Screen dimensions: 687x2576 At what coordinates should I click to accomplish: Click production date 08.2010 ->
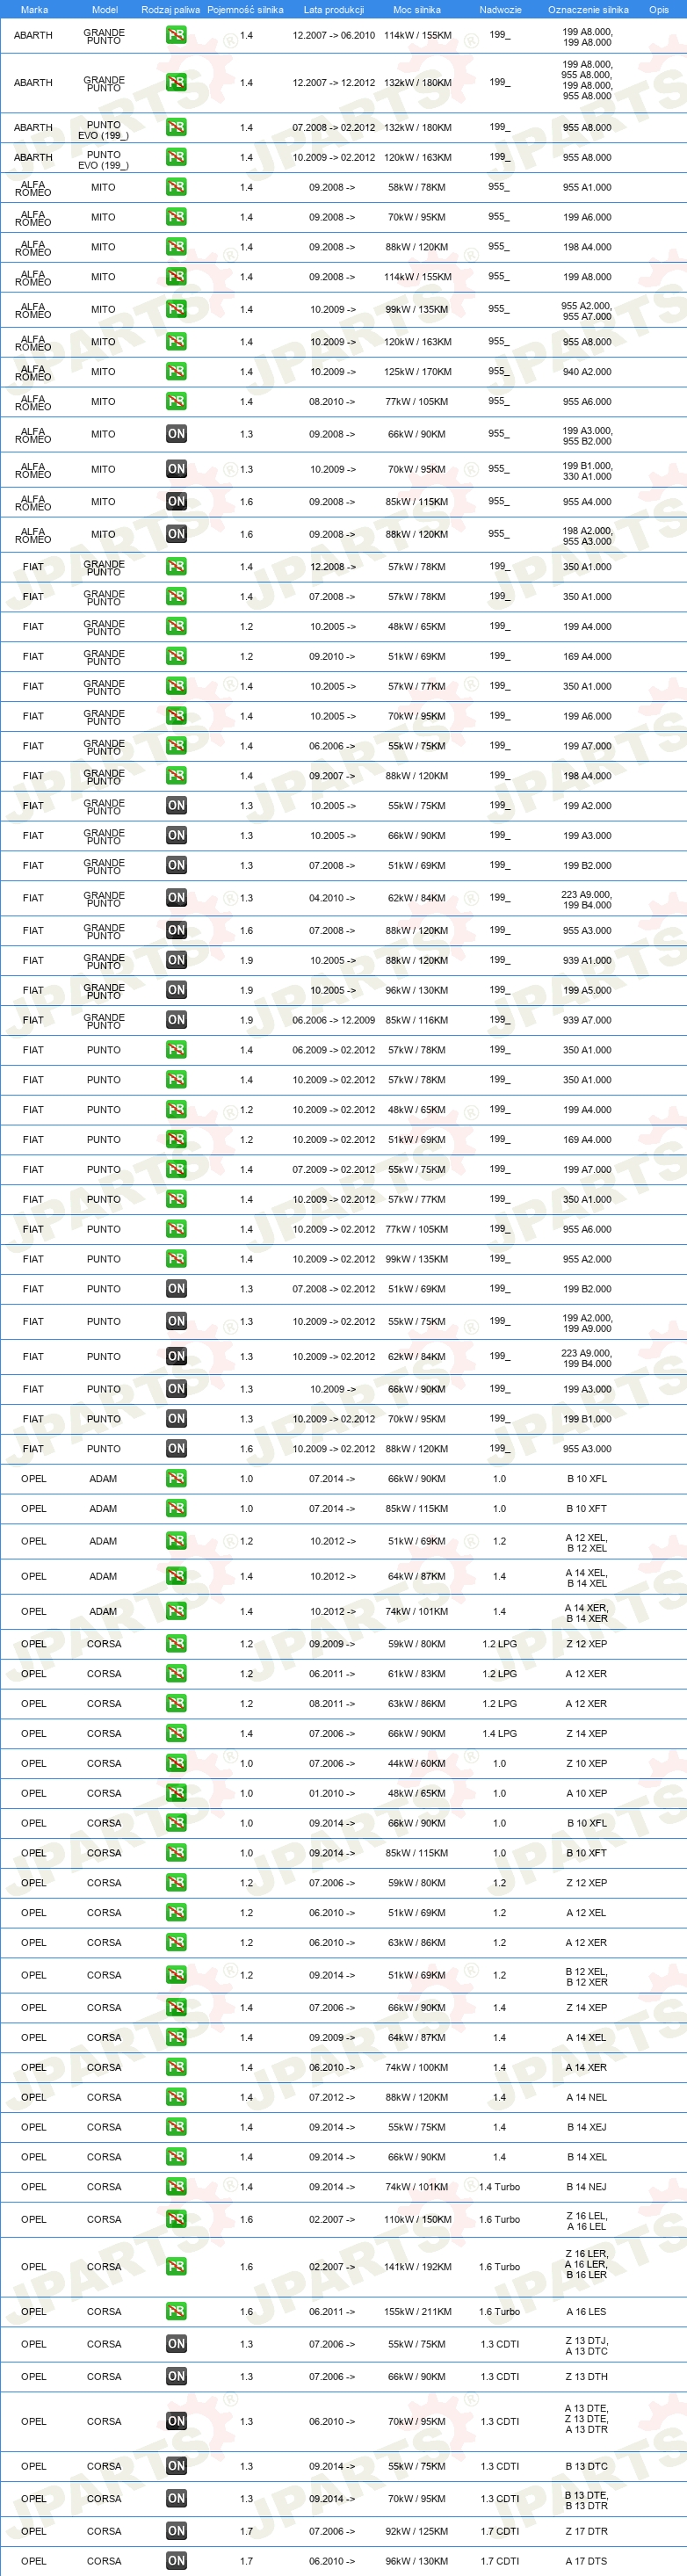click(x=332, y=402)
